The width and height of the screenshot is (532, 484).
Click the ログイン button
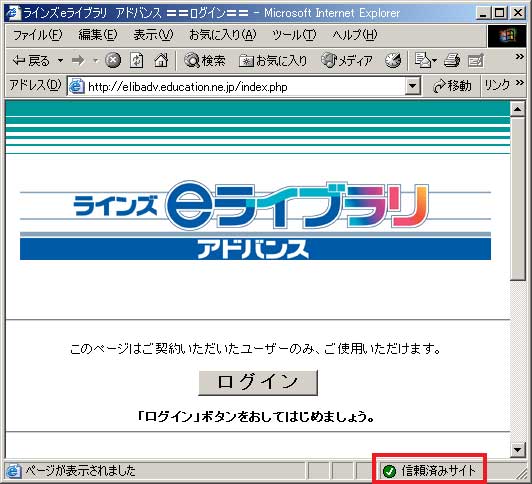click(x=258, y=383)
